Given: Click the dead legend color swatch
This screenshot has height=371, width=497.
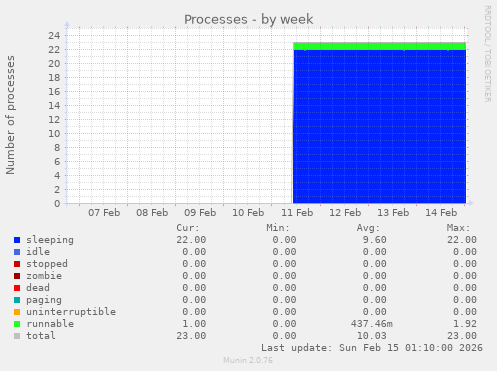Looking at the screenshot, I should [x=17, y=288].
